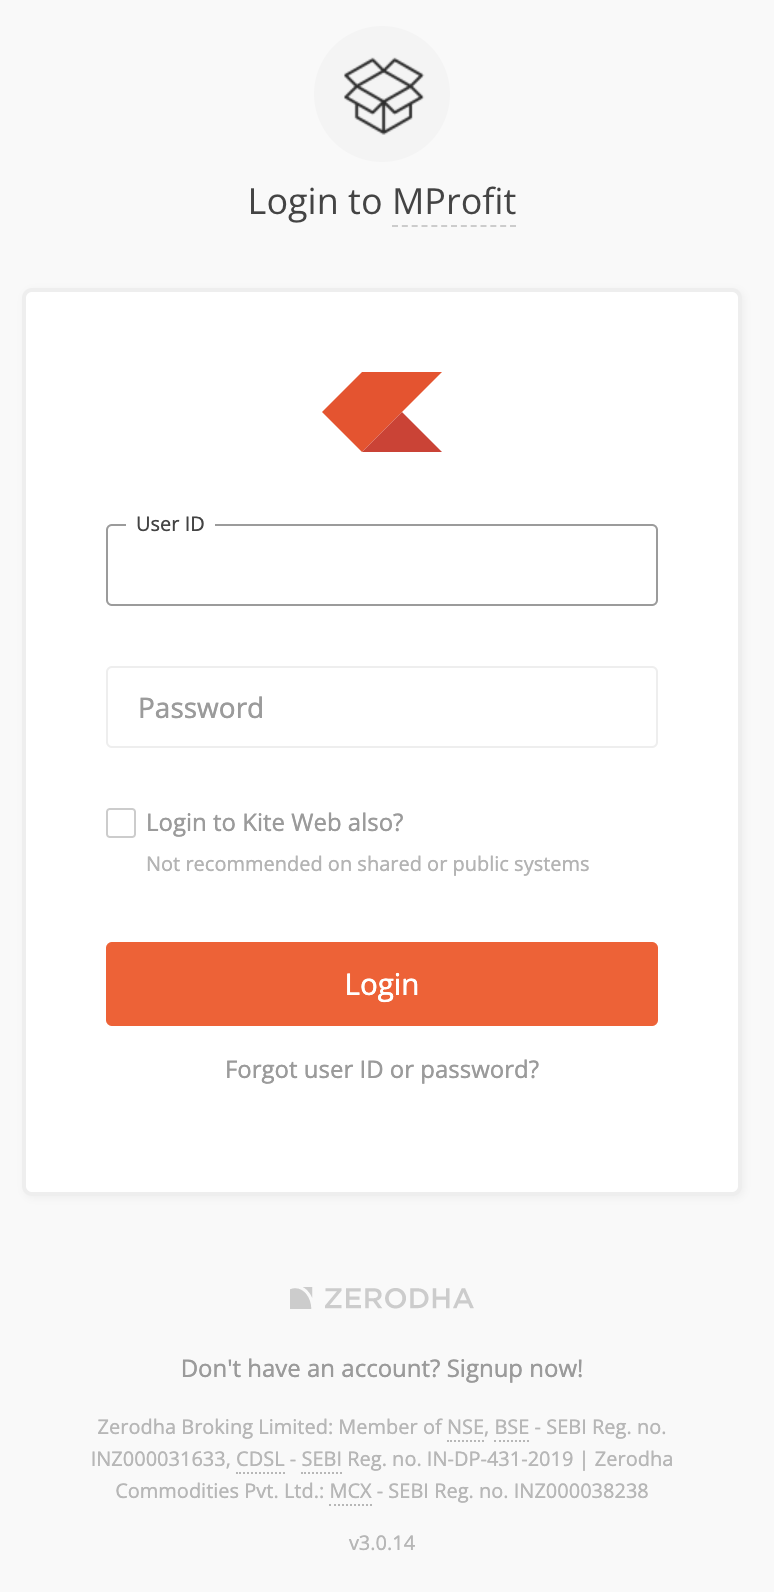The width and height of the screenshot is (774, 1592).
Task: Enable the Login to Kite Web also checkbox
Action: coord(121,823)
